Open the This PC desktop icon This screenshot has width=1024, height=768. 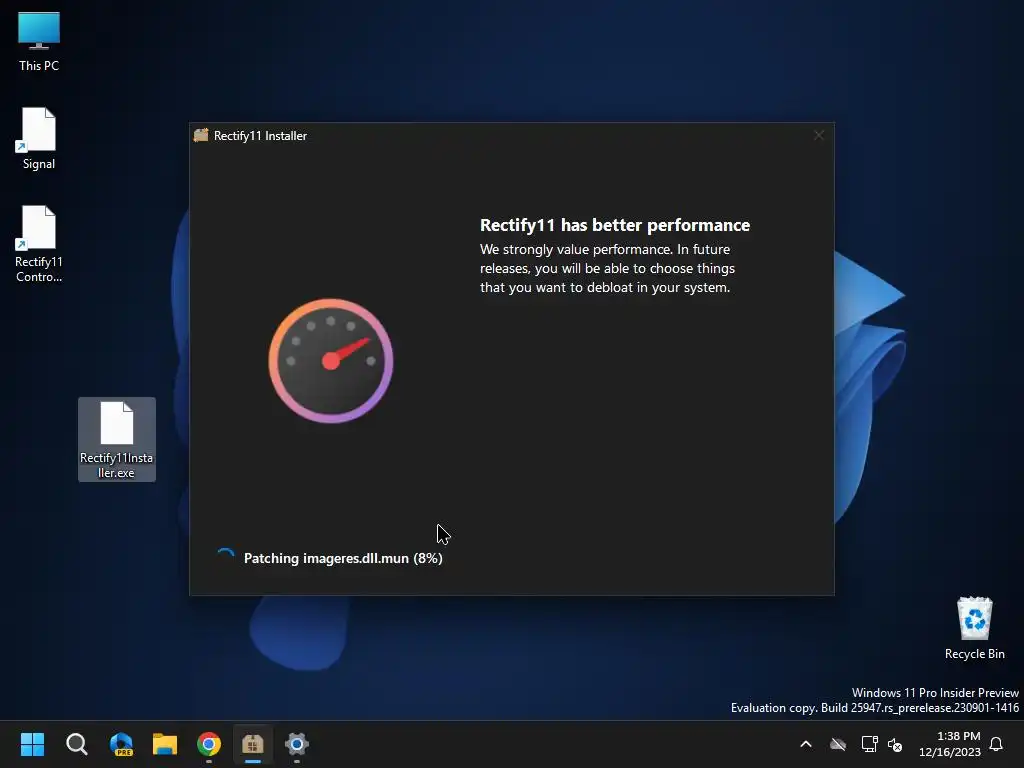[x=39, y=40]
